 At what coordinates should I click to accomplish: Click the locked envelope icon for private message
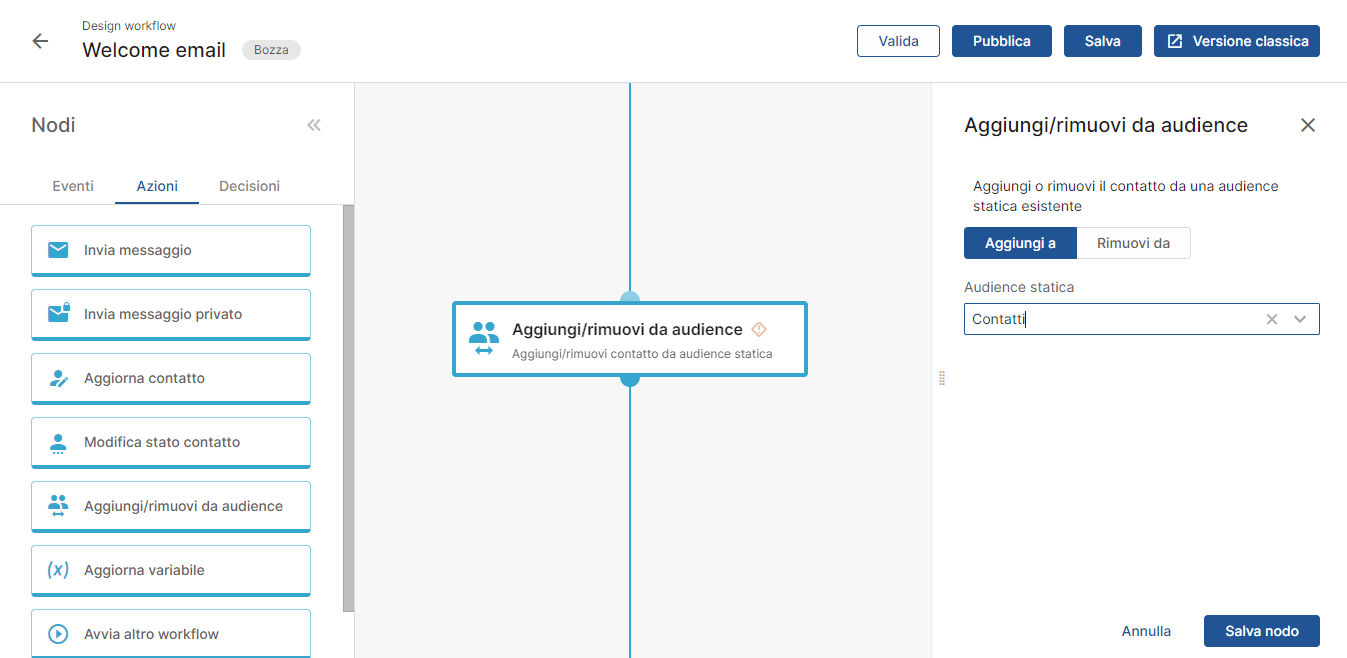click(x=58, y=314)
